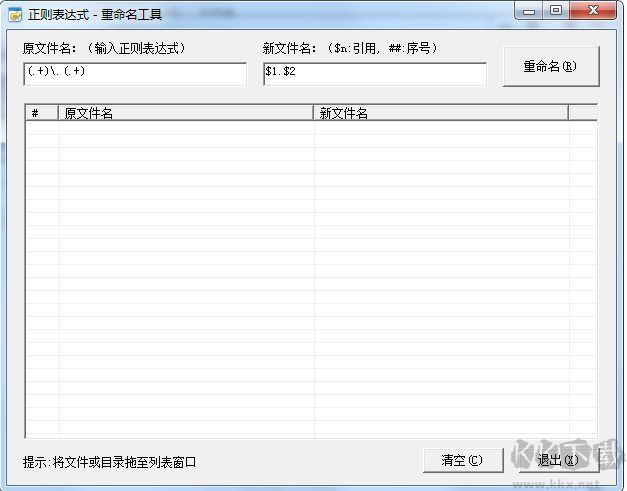Minimize the 重命名工具 window
The width and height of the screenshot is (627, 491).
(x=529, y=11)
